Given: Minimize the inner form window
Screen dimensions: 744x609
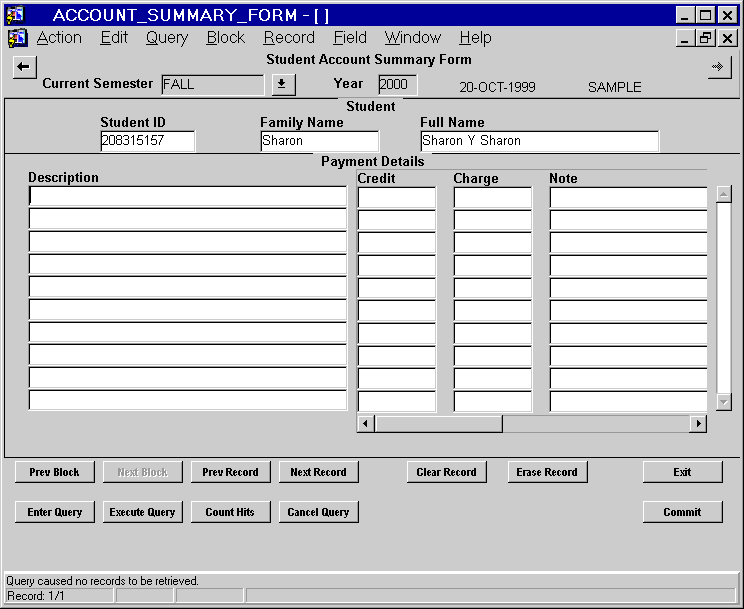Looking at the screenshot, I should 684,38.
